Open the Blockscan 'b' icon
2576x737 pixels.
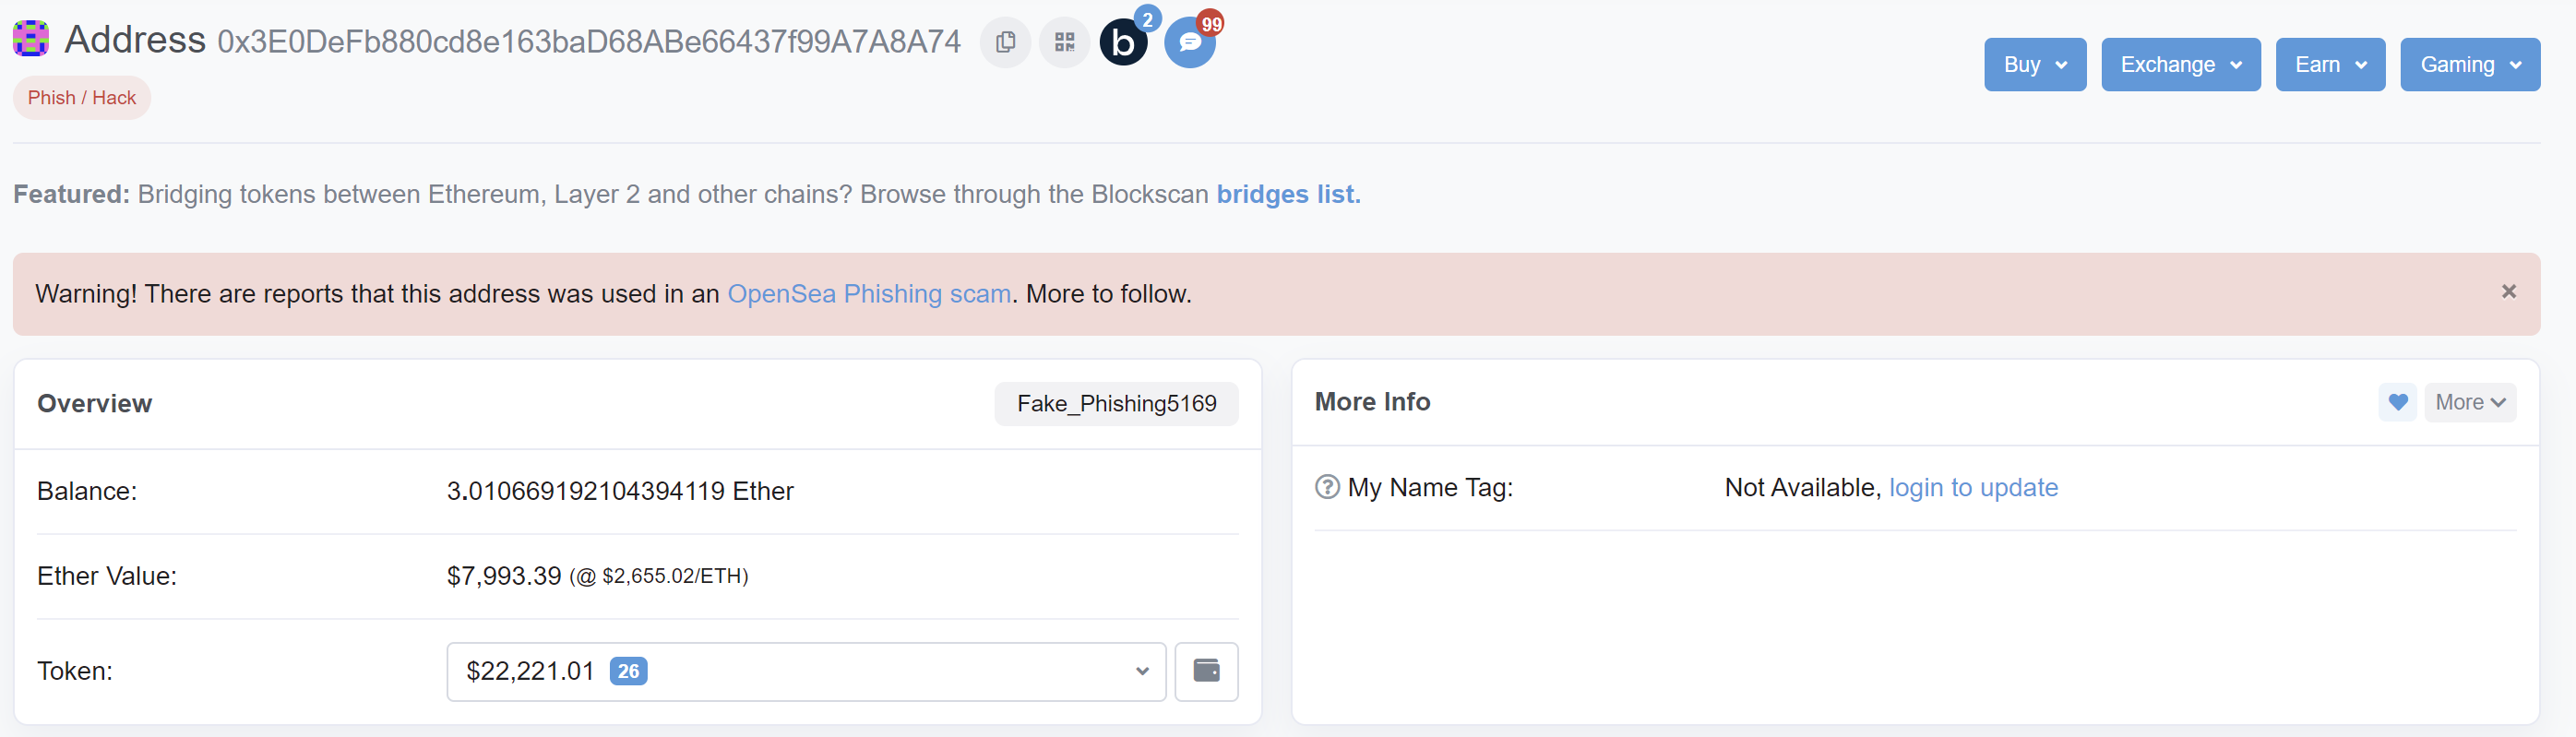(x=1124, y=42)
